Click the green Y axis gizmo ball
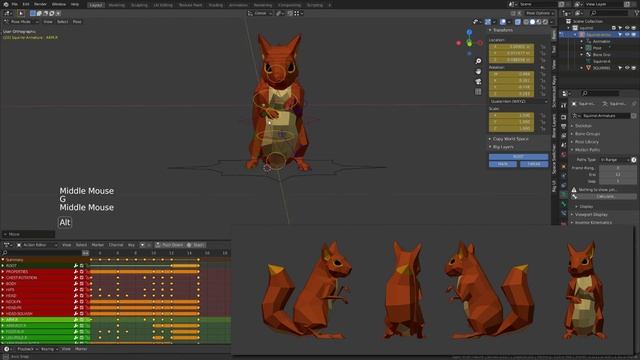 coord(469,43)
